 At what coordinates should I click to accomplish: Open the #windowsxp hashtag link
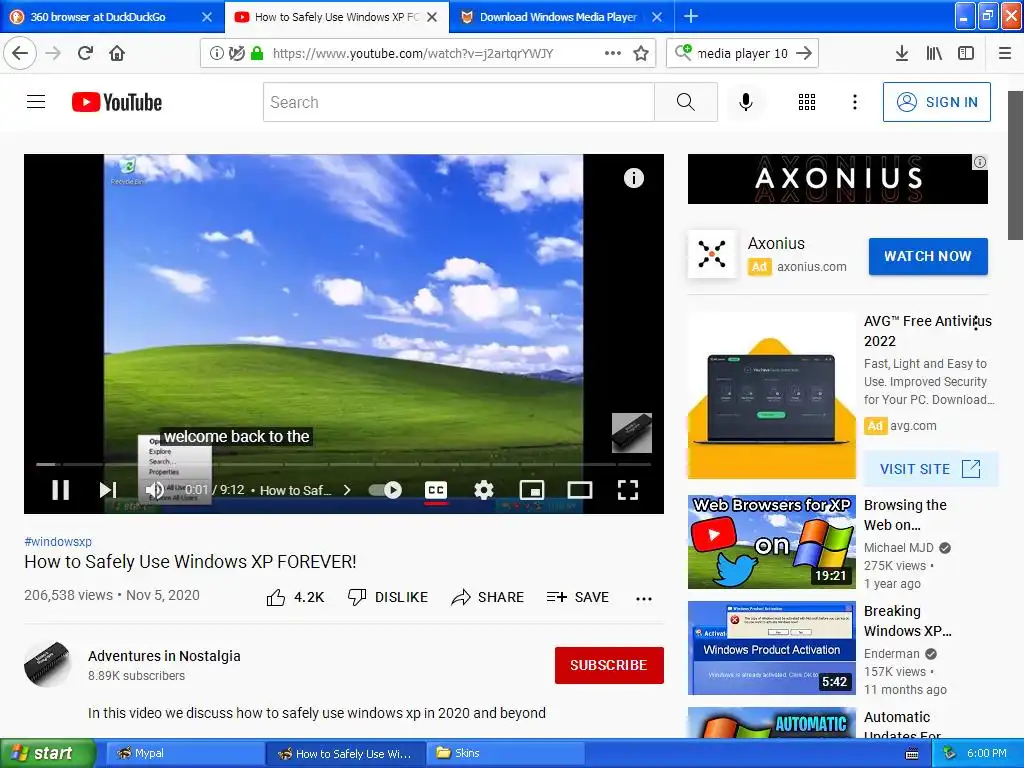[x=58, y=541]
